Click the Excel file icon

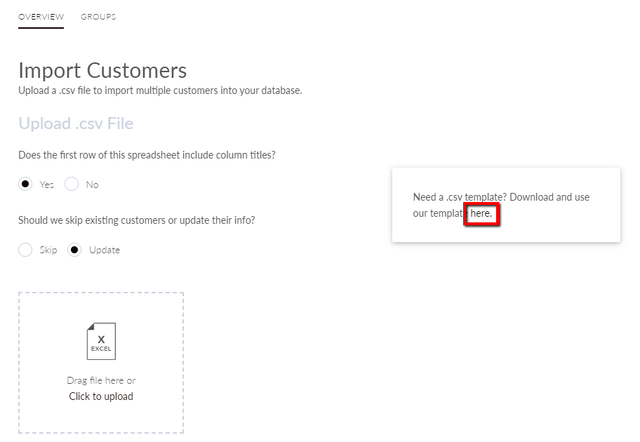click(x=101, y=341)
